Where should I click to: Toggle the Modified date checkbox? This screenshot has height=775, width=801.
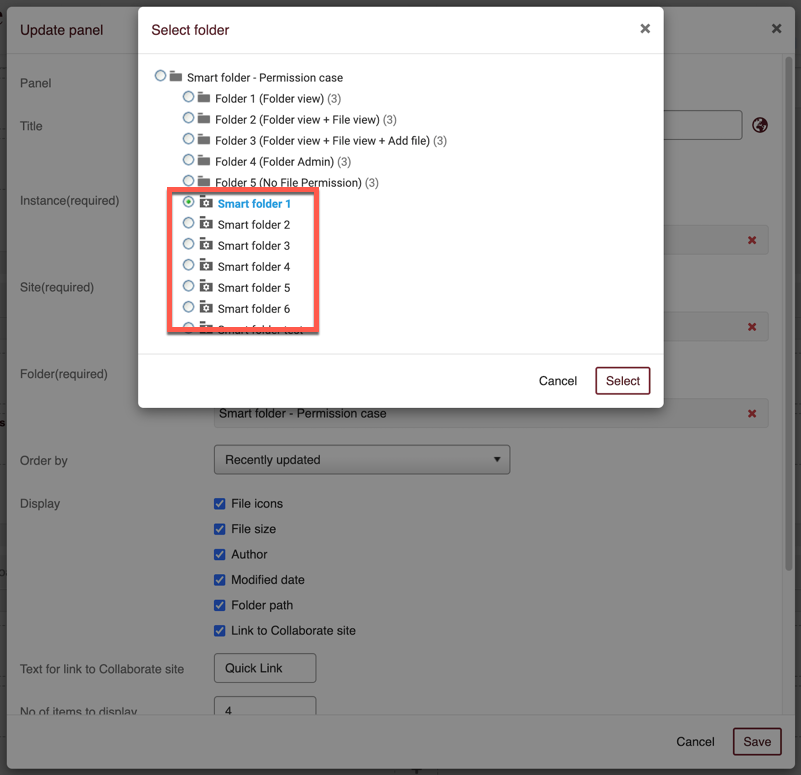(220, 580)
